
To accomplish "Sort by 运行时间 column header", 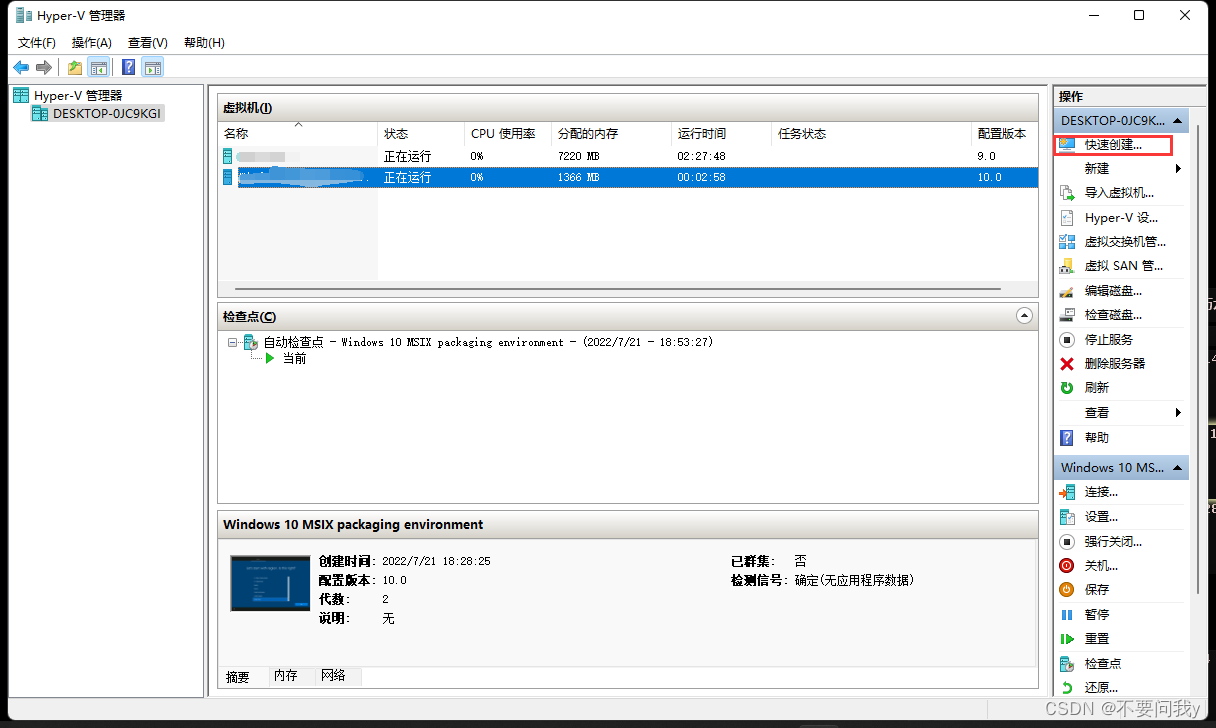I will coord(722,133).
